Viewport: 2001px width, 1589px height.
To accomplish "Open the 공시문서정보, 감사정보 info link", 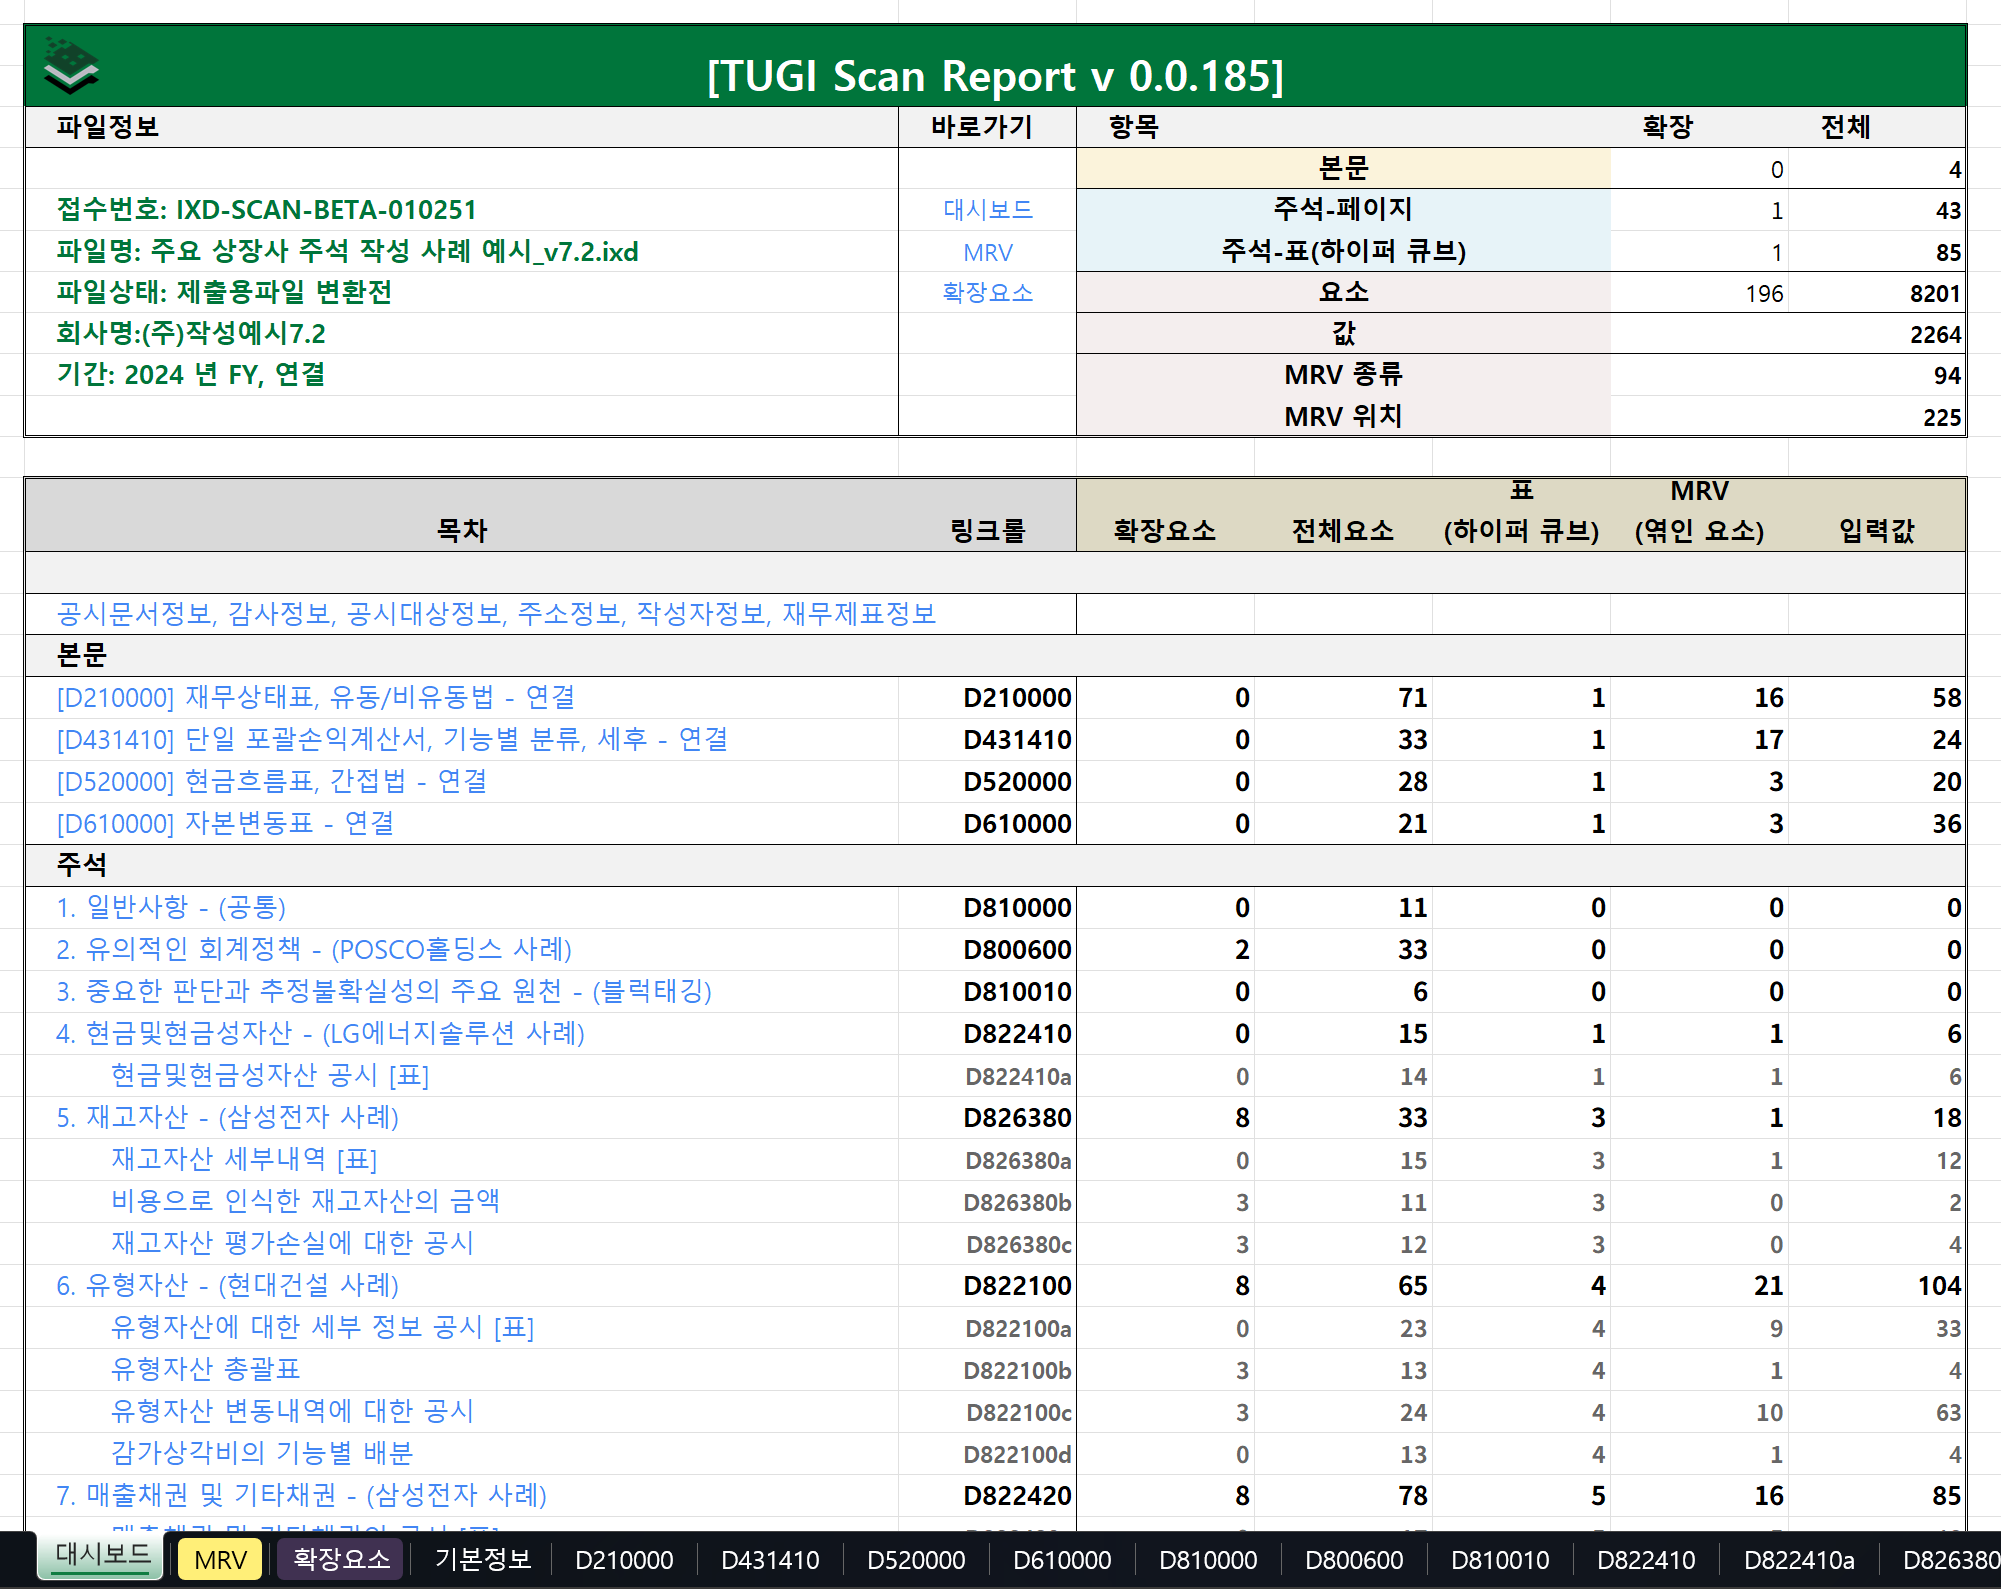I will coord(496,614).
